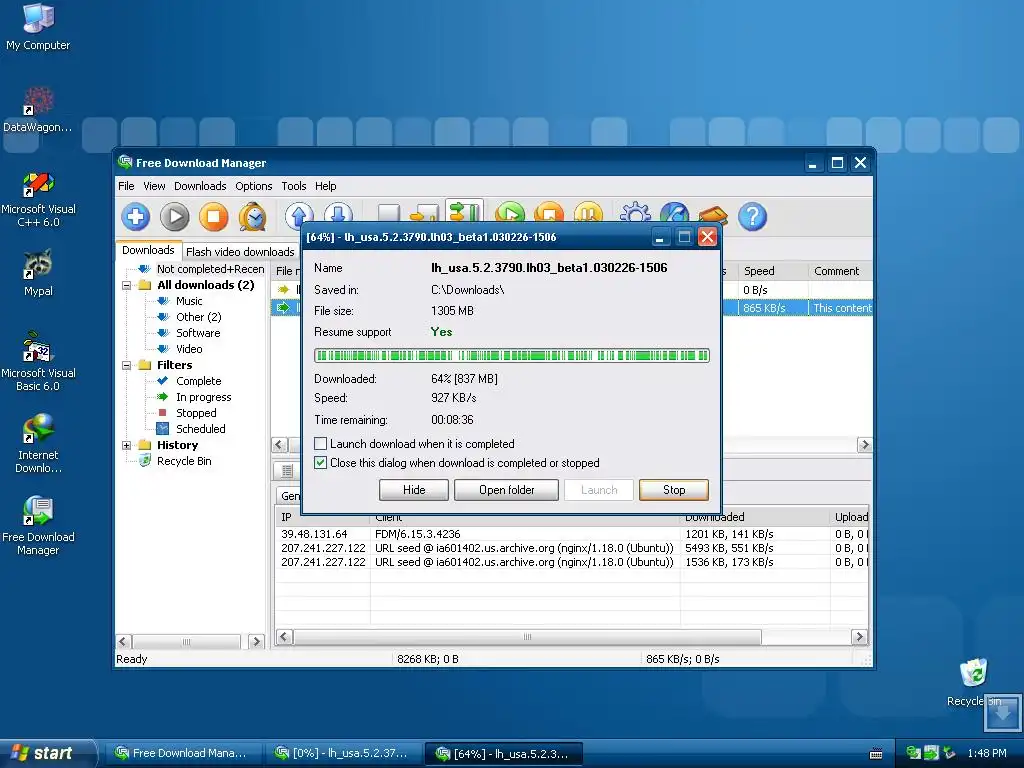Click the downloads list scroll right arrow

864,445
